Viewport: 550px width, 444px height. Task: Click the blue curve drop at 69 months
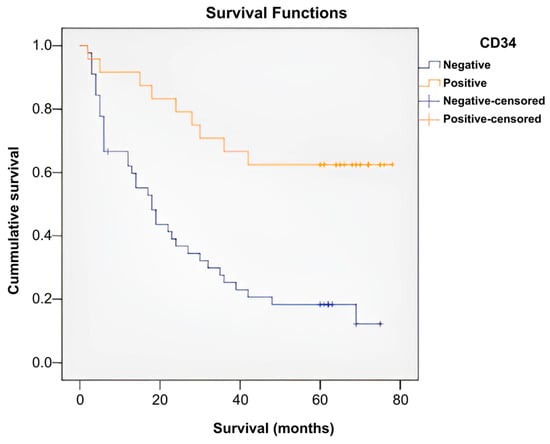point(356,314)
